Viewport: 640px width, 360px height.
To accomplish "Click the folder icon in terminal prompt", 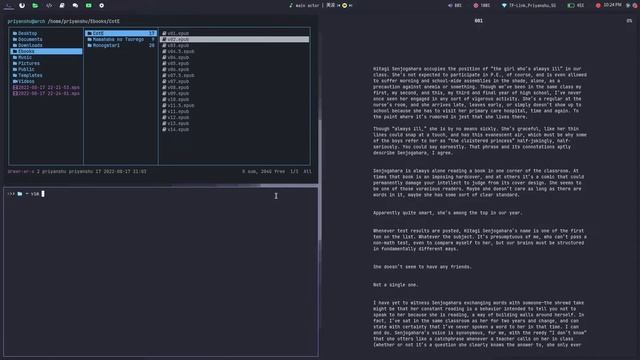I will (x=20, y=194).
